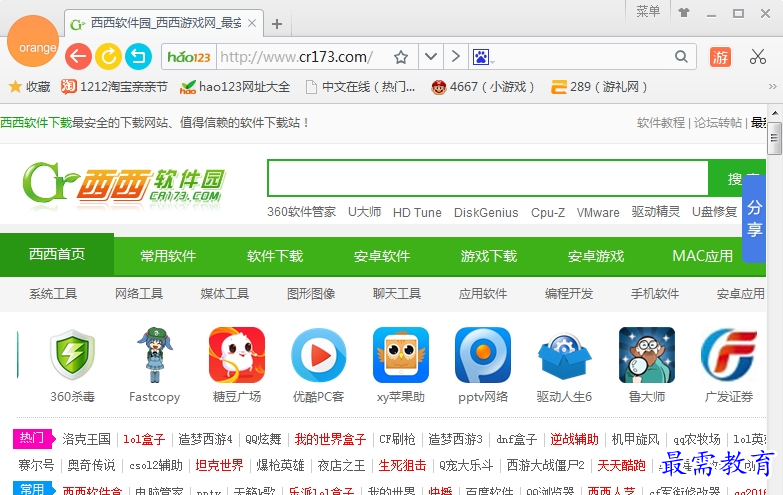
Task: Open VMware quick search link
Action: tap(598, 213)
